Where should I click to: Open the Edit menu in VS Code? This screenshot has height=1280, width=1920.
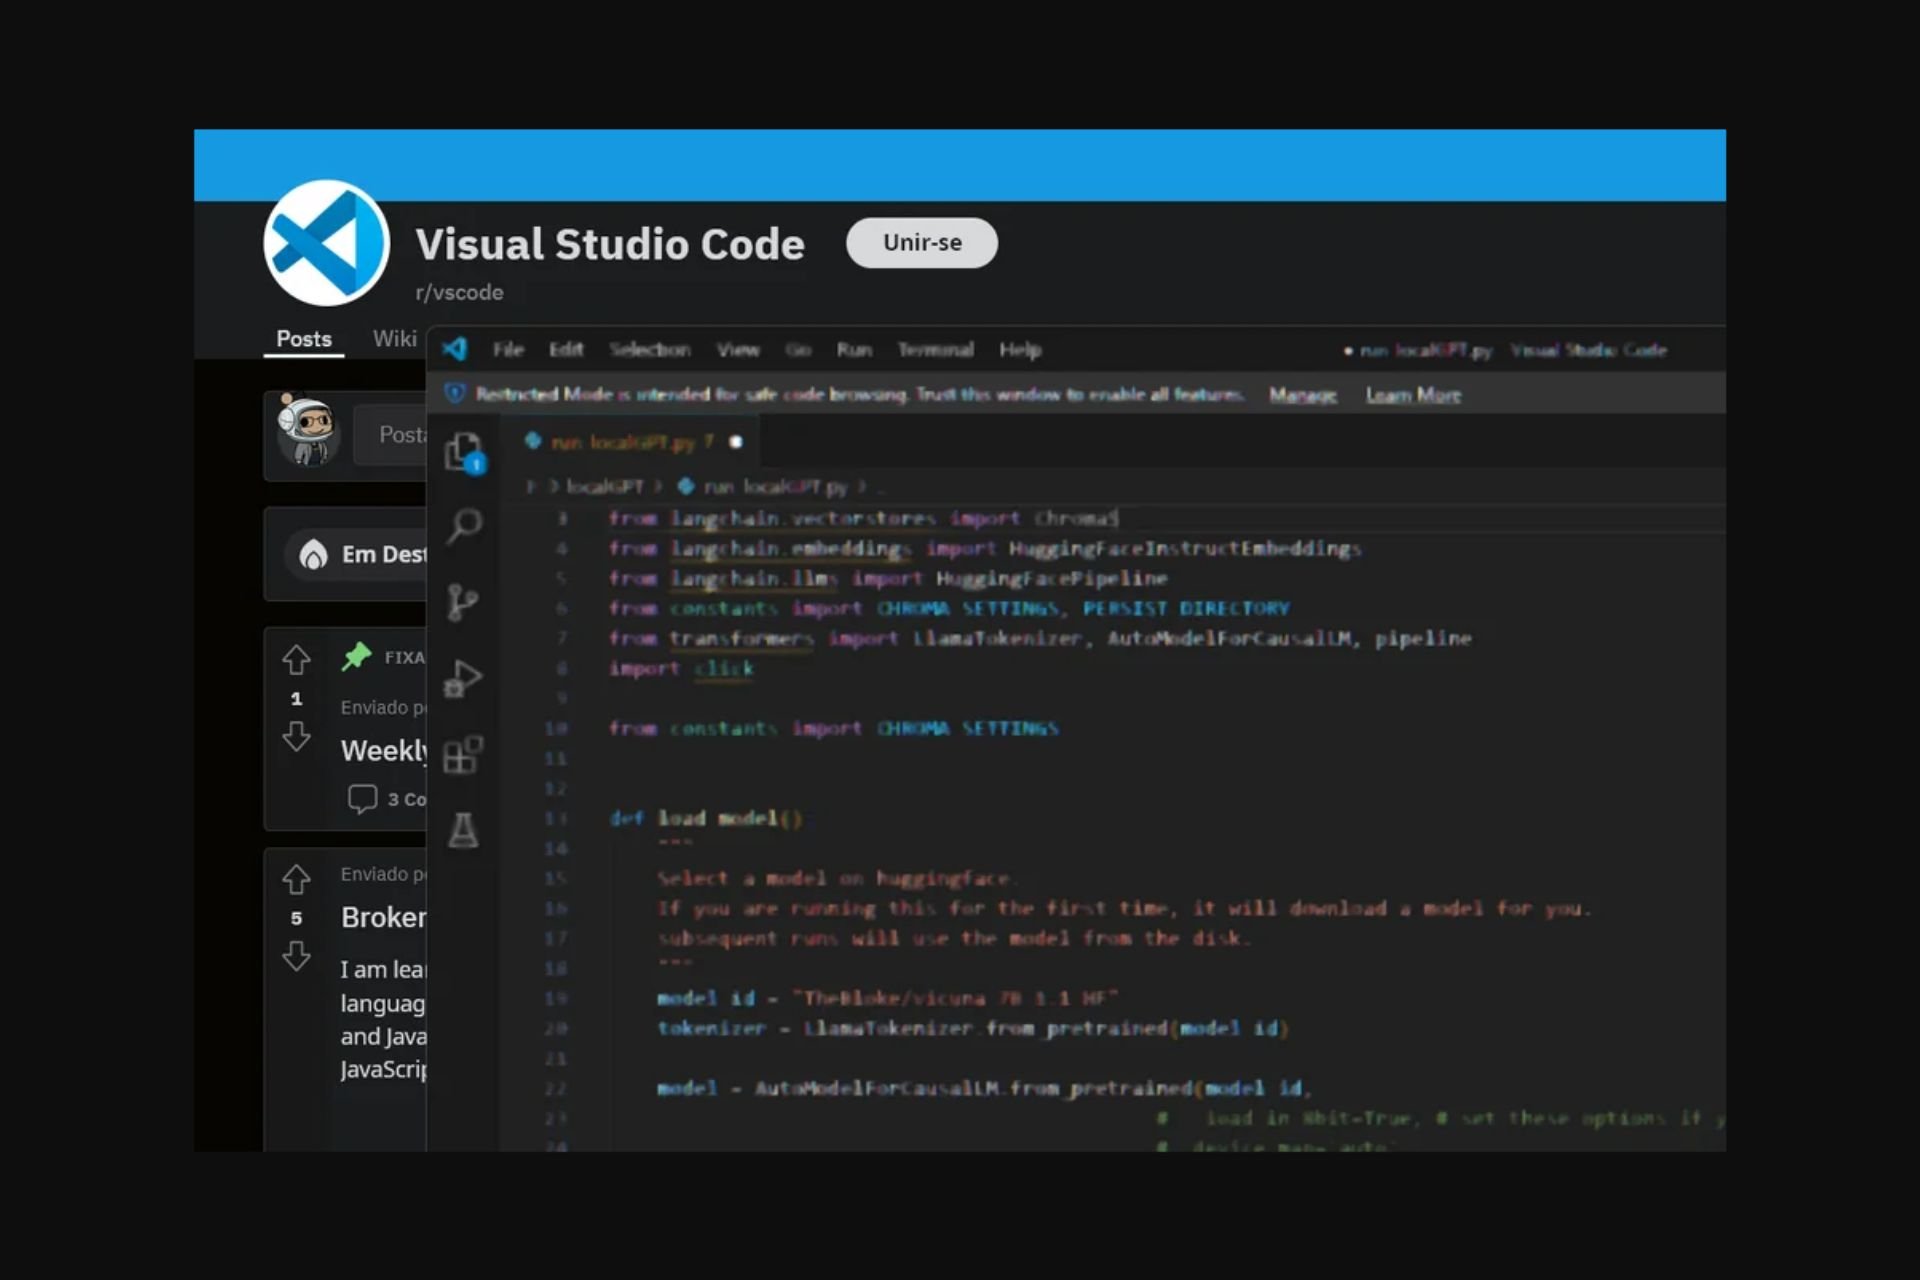(566, 349)
